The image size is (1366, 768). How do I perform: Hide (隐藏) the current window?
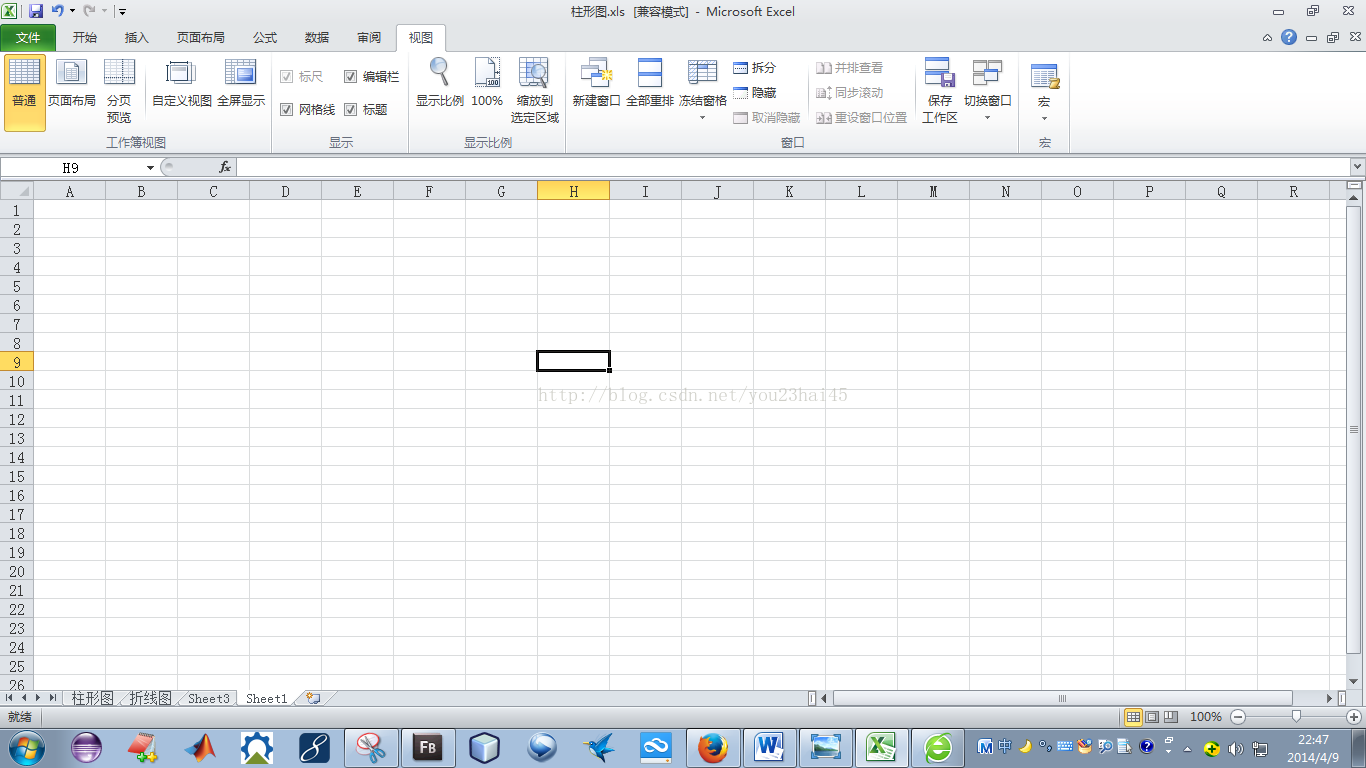(x=755, y=93)
